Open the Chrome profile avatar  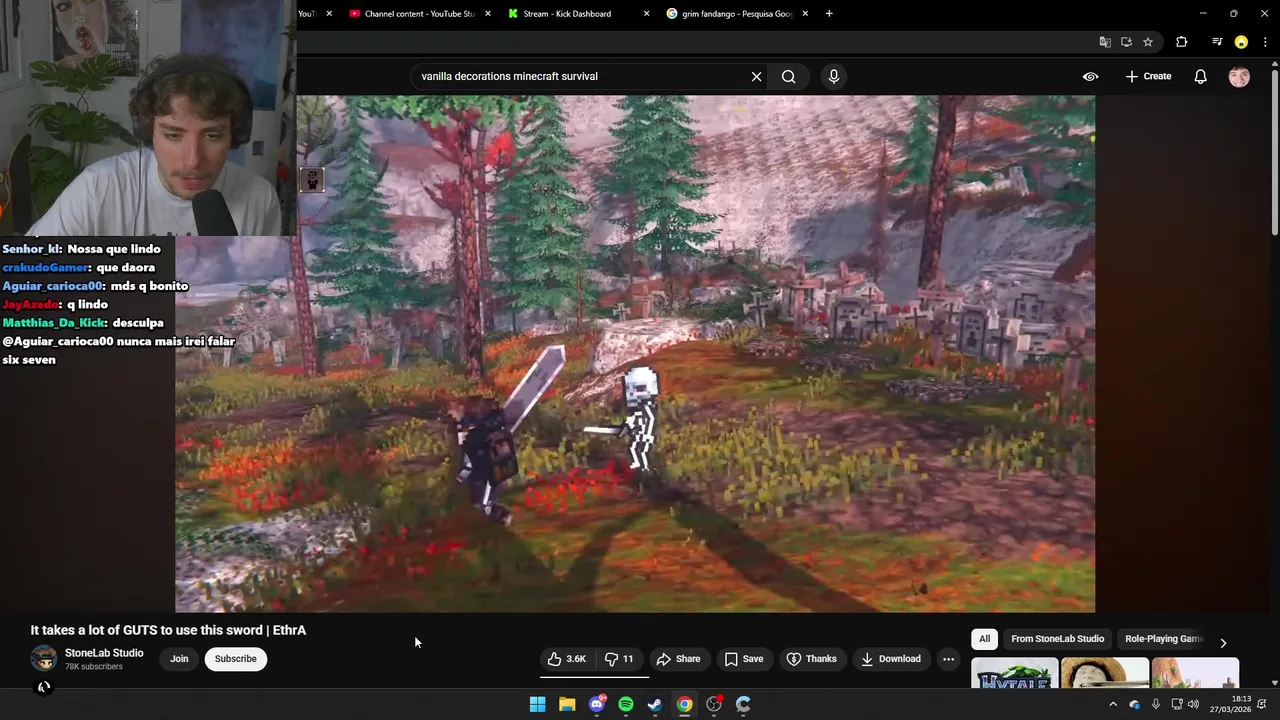[x=1241, y=42]
